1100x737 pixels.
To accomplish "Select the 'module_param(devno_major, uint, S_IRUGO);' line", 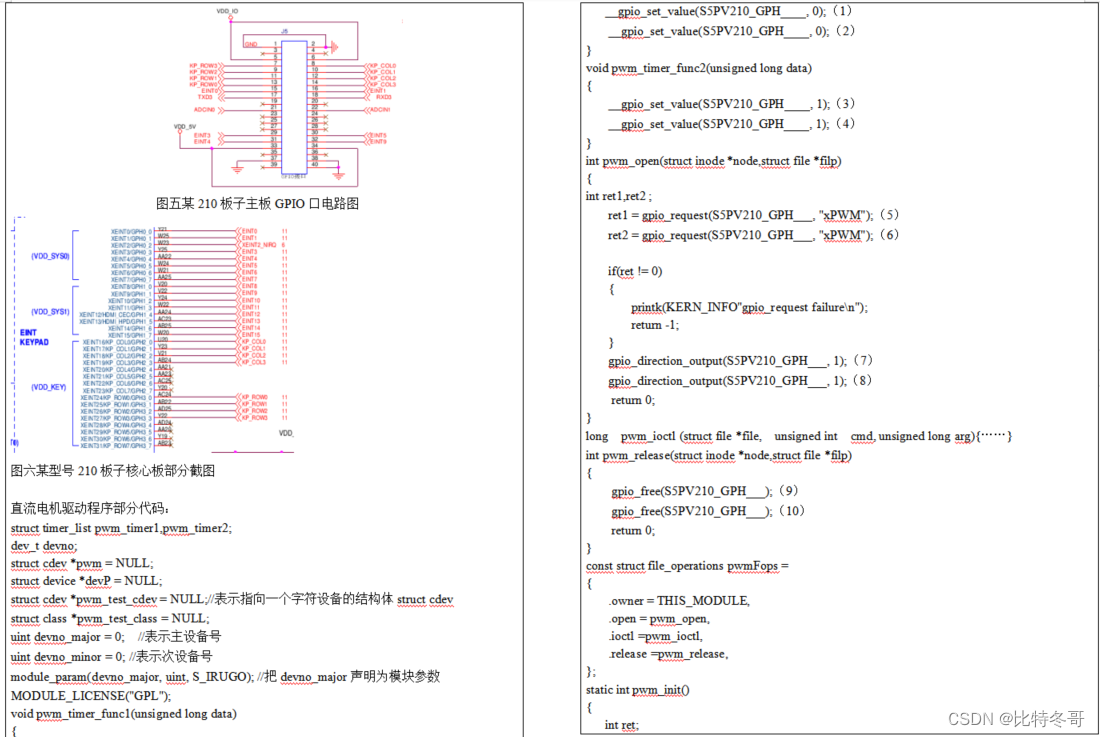I will pos(225,677).
